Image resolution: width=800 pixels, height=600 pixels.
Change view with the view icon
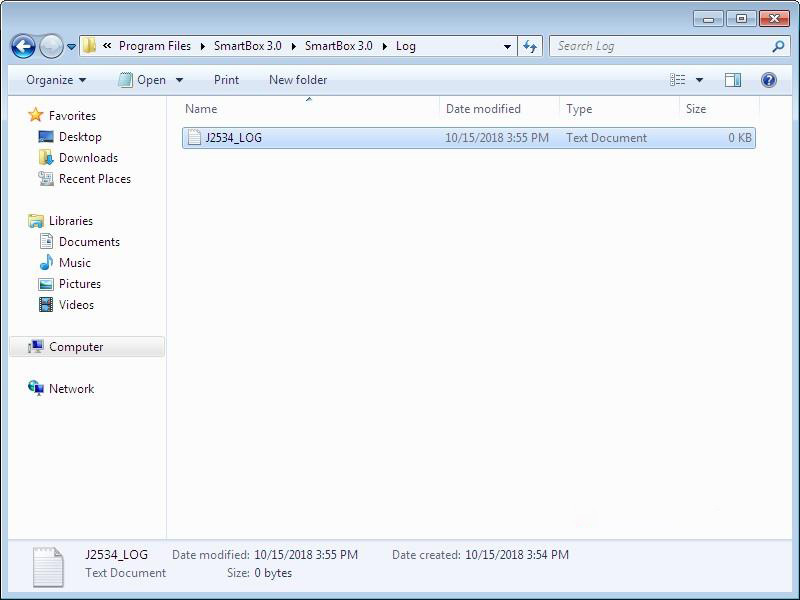tap(677, 80)
